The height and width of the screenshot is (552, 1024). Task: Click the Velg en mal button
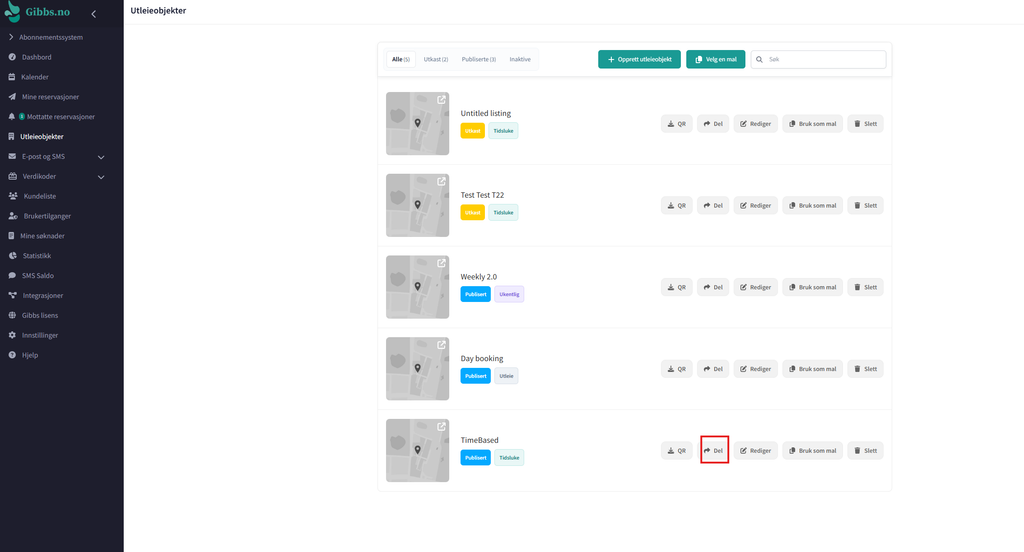click(716, 59)
